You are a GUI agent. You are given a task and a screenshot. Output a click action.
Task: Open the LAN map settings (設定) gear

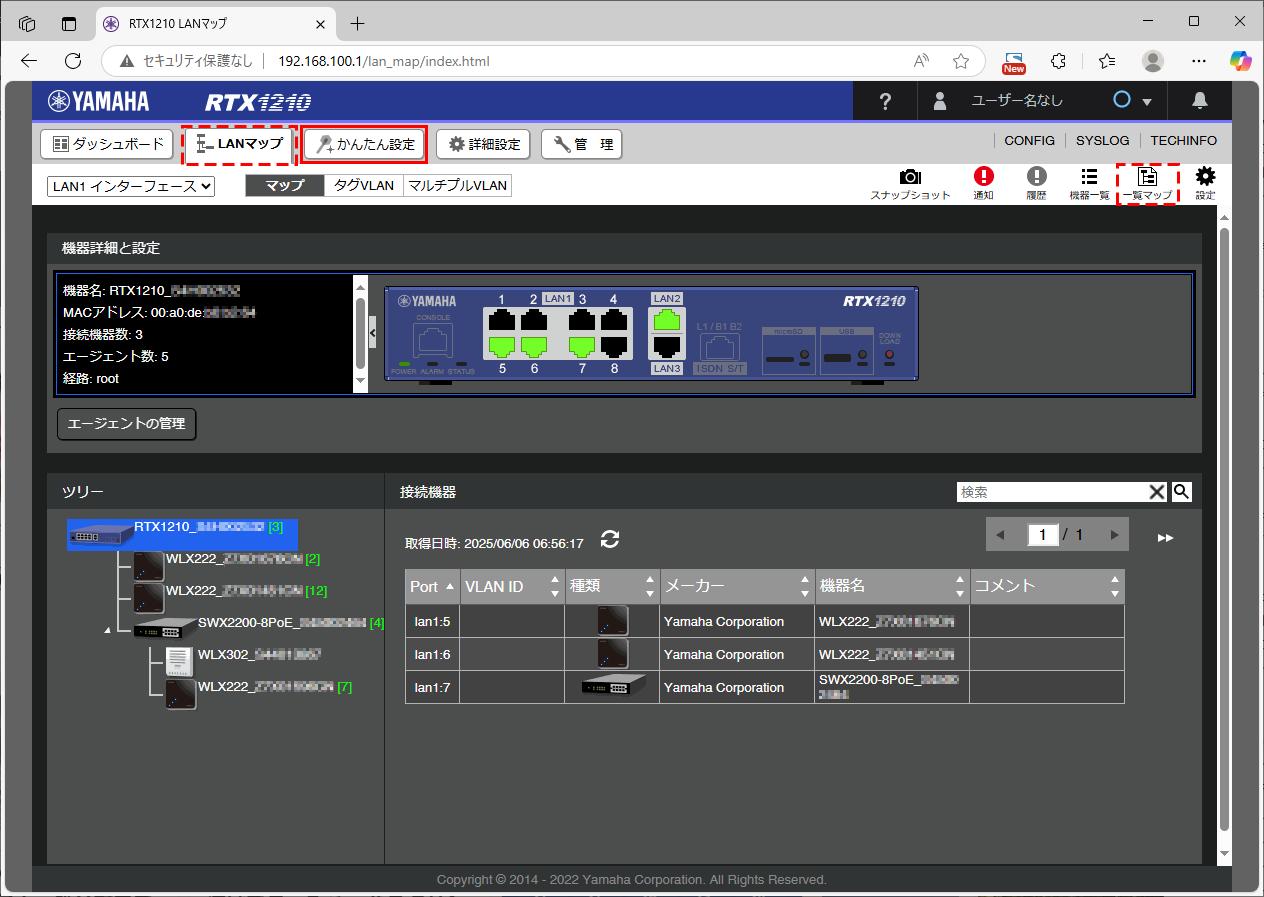[1206, 184]
